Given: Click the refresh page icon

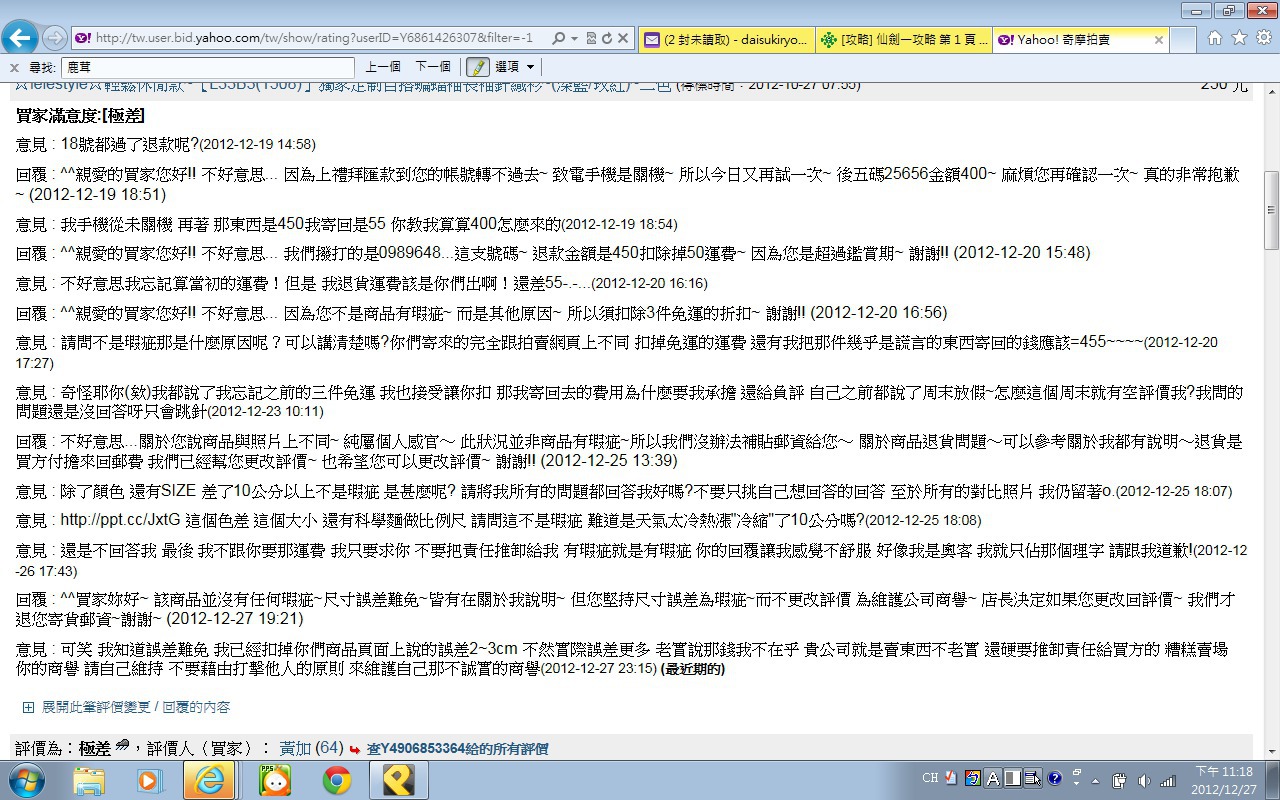Looking at the screenshot, I should point(606,39).
